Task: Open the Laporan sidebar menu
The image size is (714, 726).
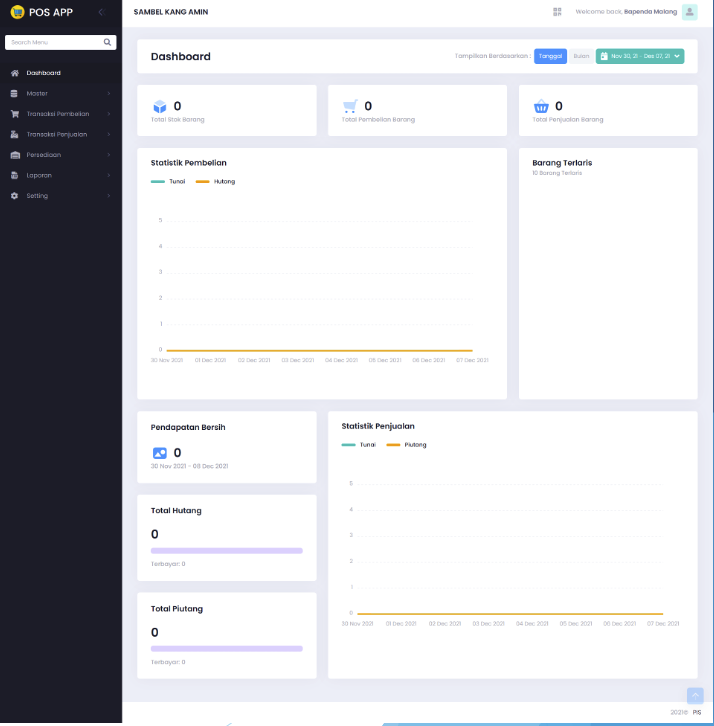Action: [60, 175]
